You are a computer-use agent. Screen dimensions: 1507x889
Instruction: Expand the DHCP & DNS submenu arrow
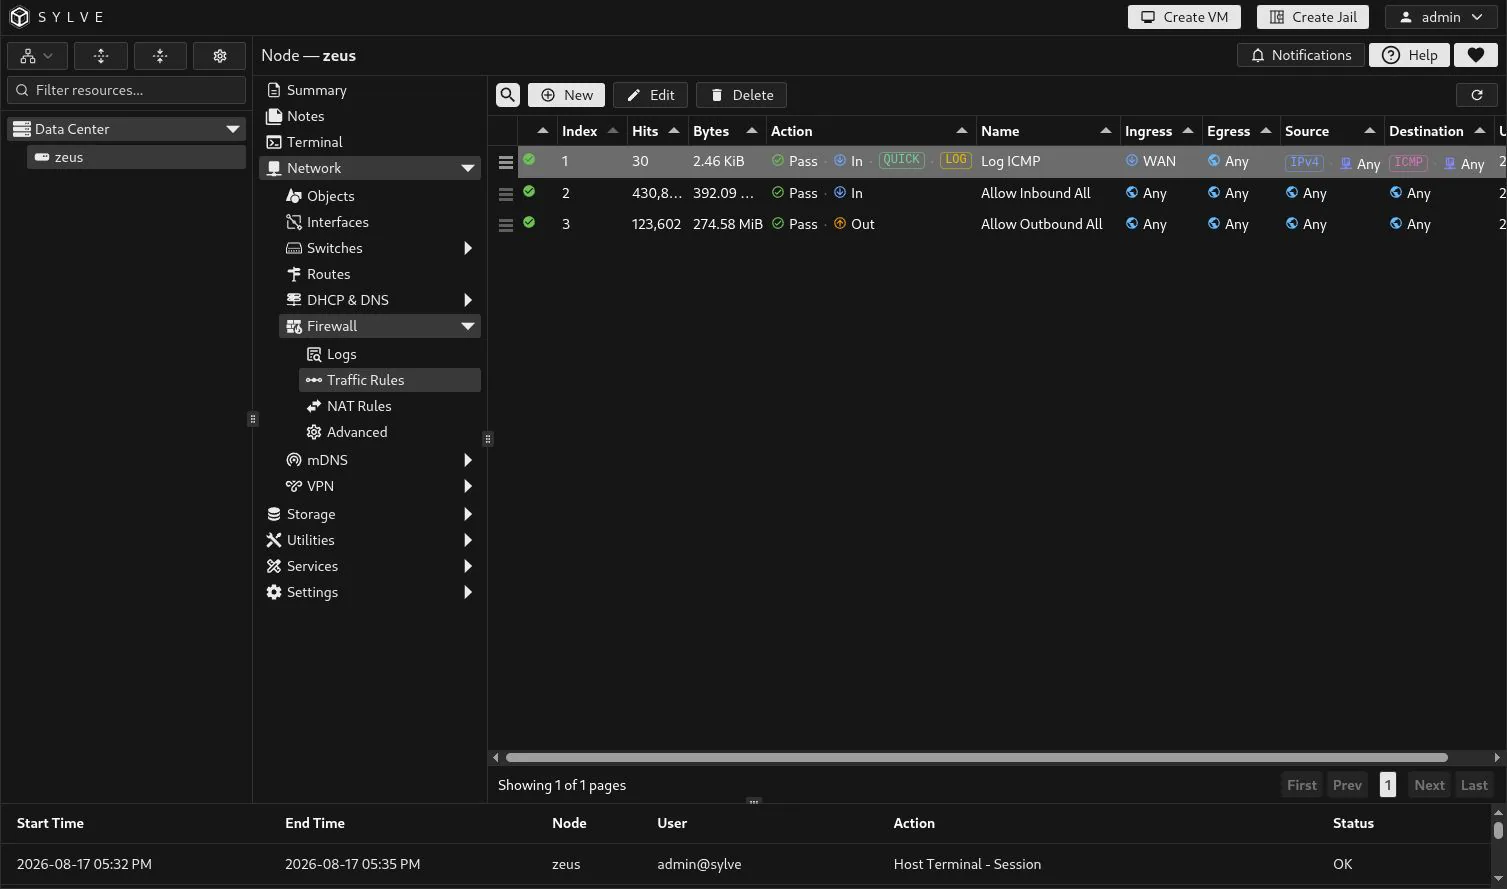pos(467,300)
